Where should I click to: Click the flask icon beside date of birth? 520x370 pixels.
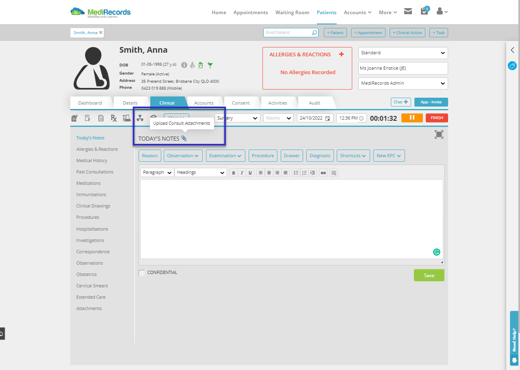[x=192, y=65]
